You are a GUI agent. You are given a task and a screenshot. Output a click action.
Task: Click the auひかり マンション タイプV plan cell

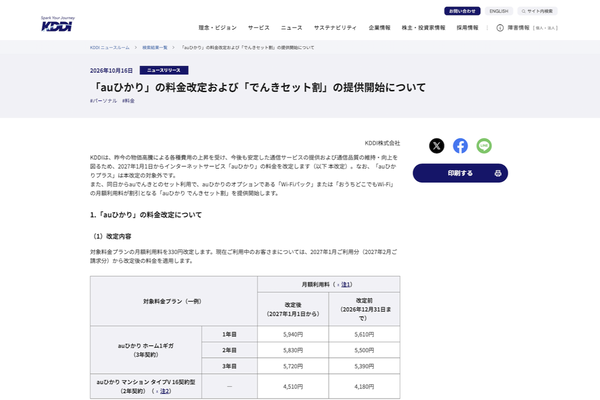pyautogui.click(x=146, y=387)
